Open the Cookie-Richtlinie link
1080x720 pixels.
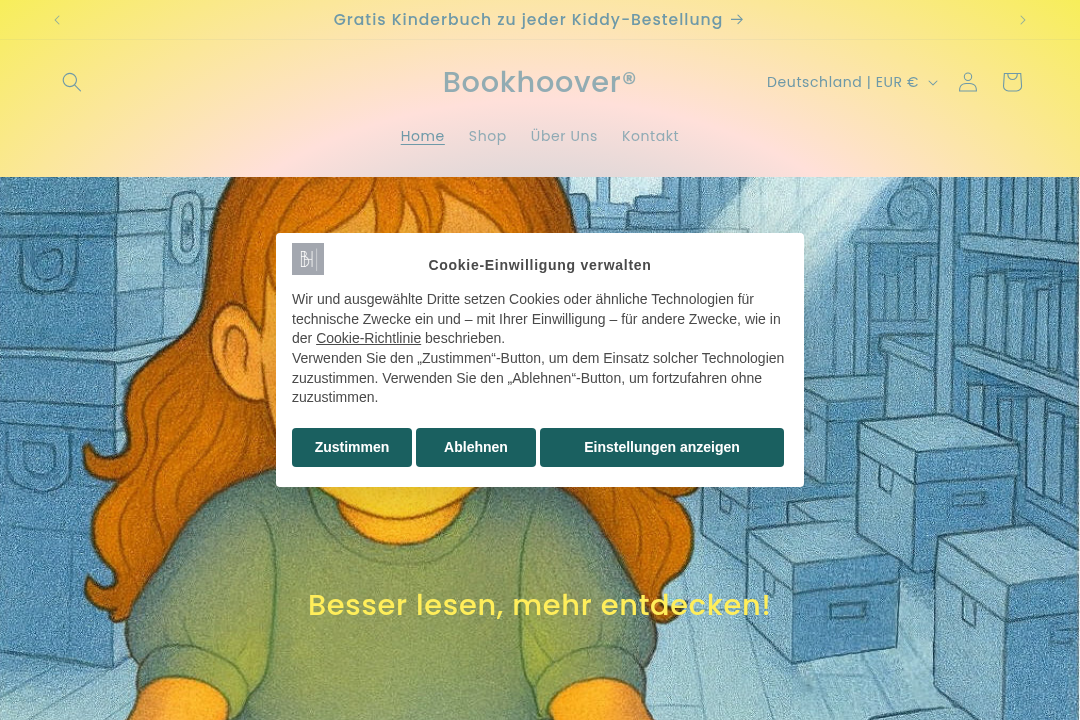[x=368, y=338]
